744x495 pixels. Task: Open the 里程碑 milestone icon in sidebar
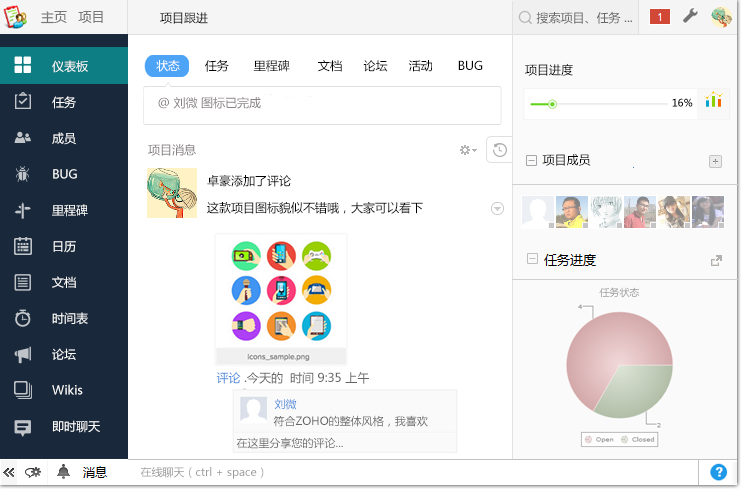pos(22,210)
